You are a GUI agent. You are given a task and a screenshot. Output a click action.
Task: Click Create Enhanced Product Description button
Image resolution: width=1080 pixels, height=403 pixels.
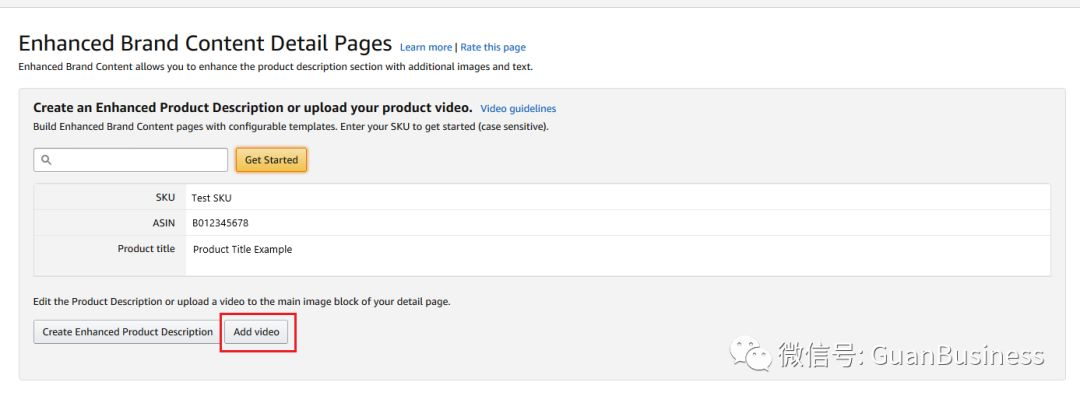[127, 332]
